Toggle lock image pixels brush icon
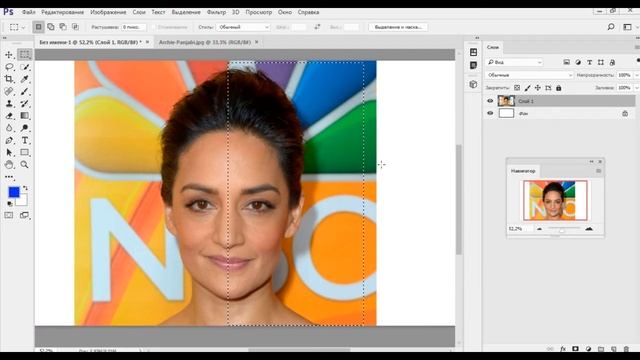The image size is (640, 360). click(x=527, y=88)
